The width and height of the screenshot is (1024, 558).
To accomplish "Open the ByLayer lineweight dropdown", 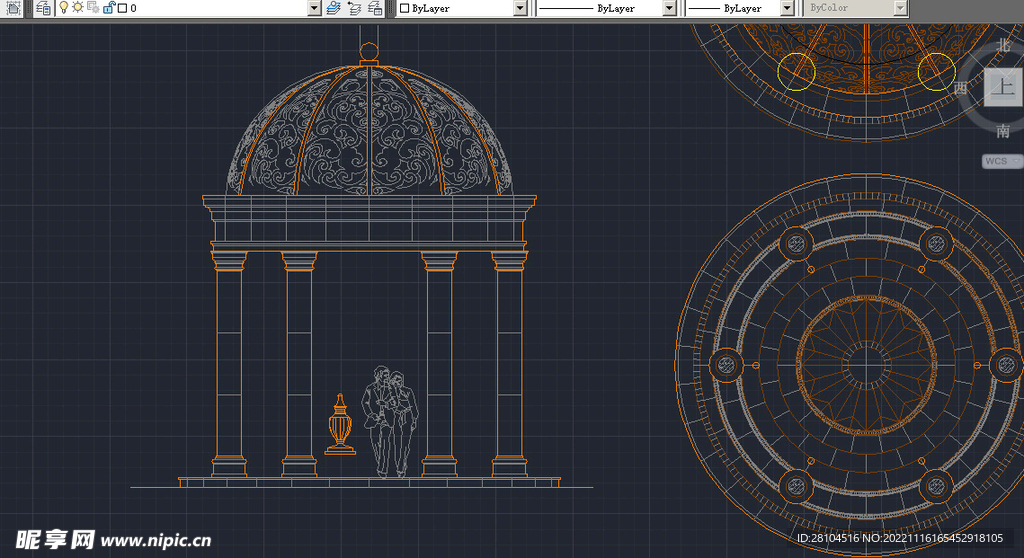I will (x=786, y=8).
